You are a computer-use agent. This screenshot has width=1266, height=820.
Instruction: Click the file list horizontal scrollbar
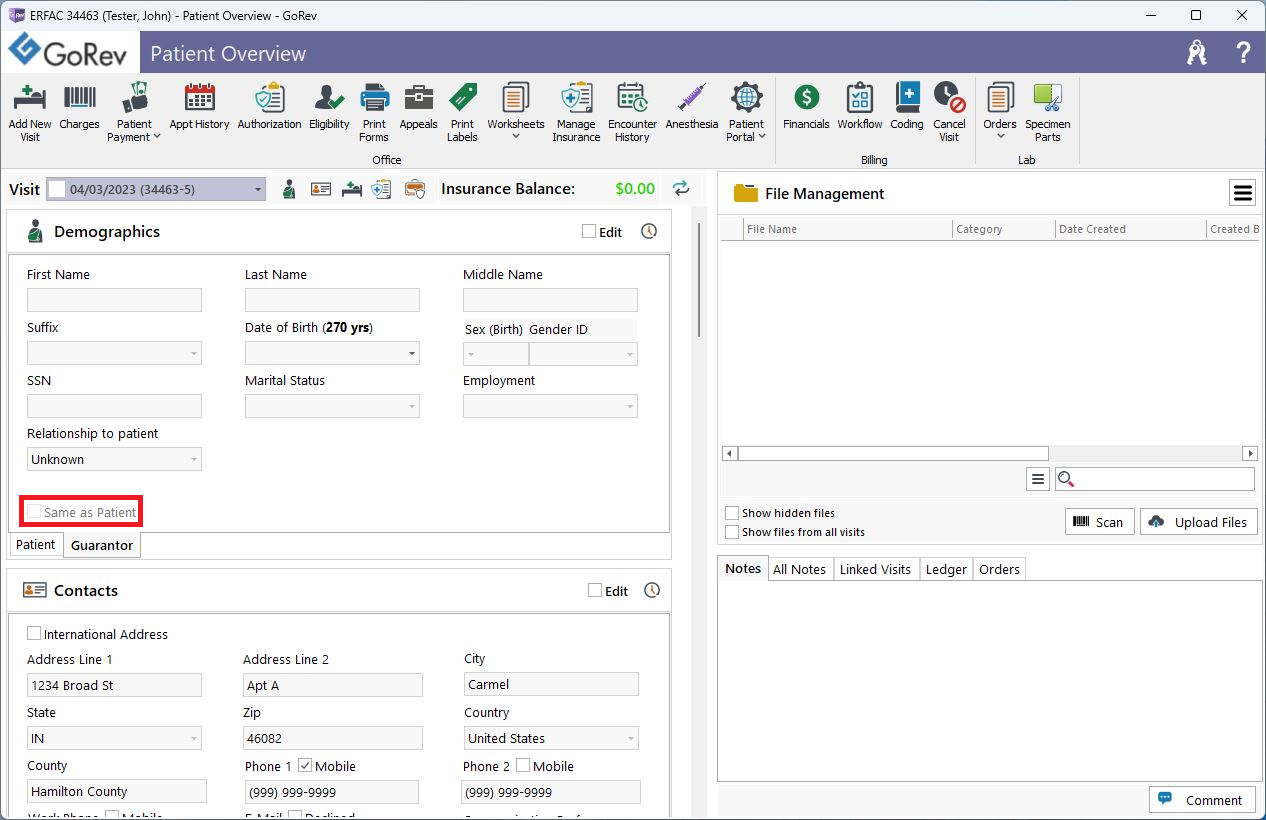pyautogui.click(x=893, y=453)
